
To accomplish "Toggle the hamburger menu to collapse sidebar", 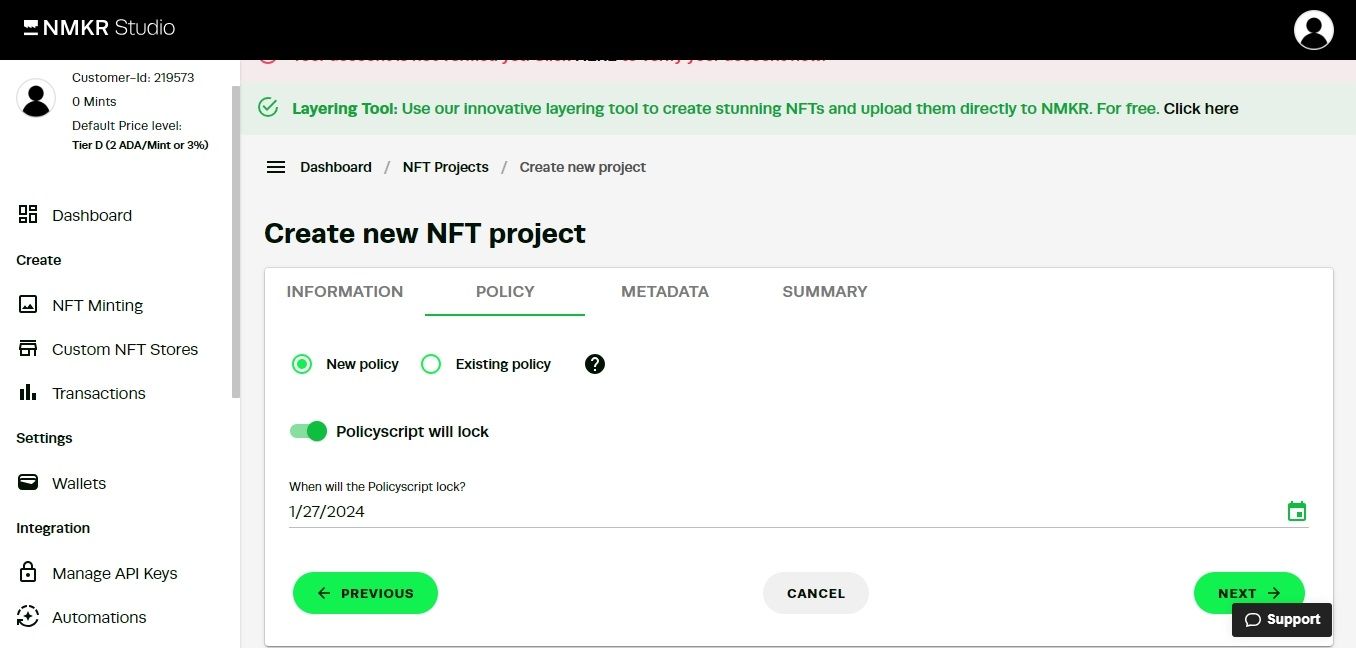I will click(x=276, y=167).
